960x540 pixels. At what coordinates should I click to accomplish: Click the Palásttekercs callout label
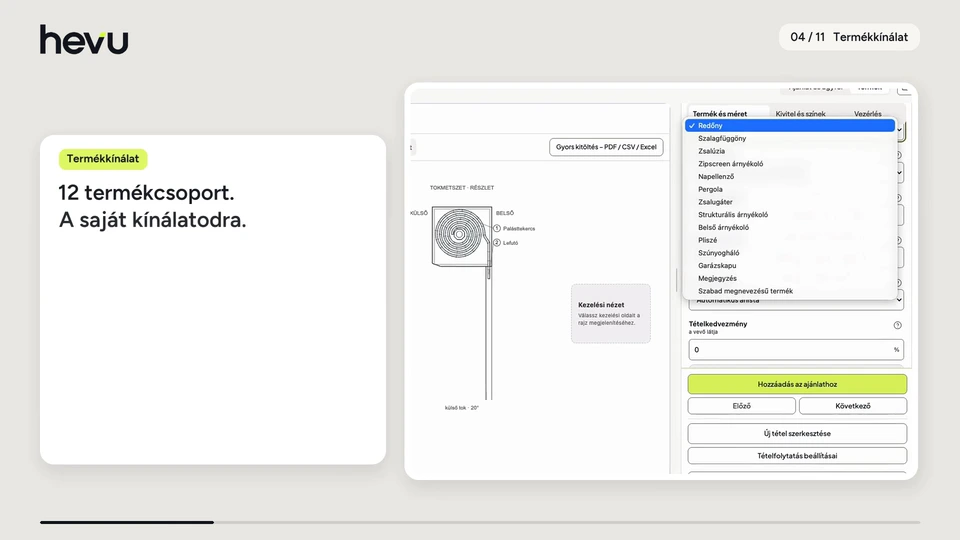pos(519,228)
